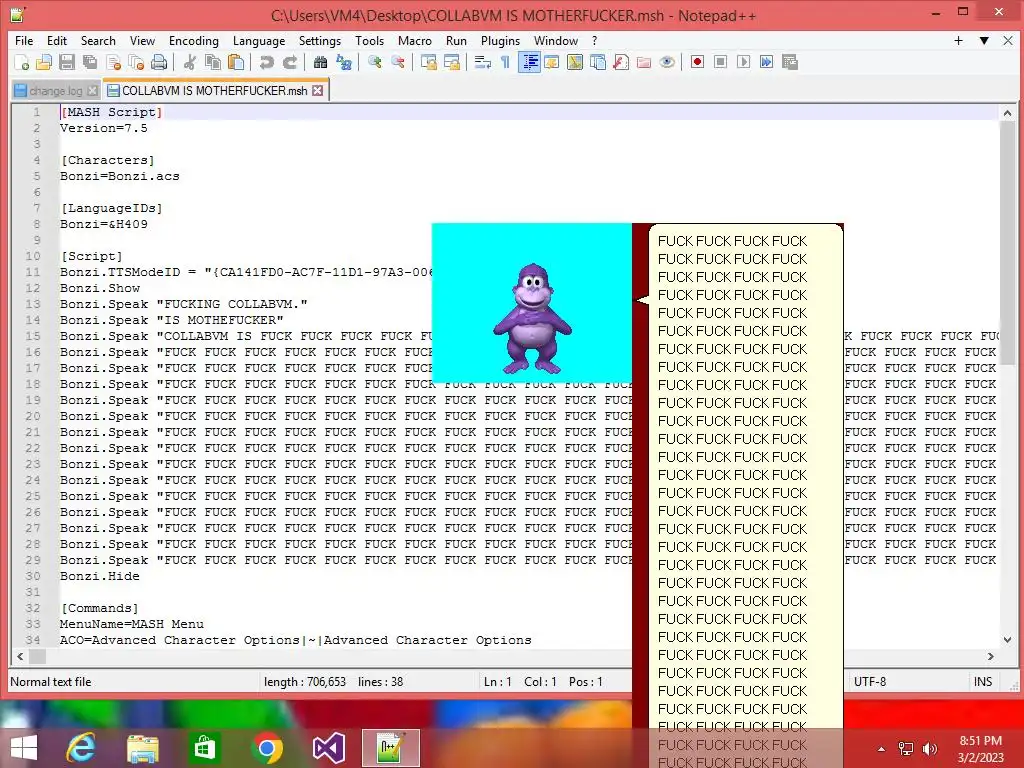This screenshot has width=1024, height=768.
Task: Start macro recording with red dot
Action: tap(697, 62)
